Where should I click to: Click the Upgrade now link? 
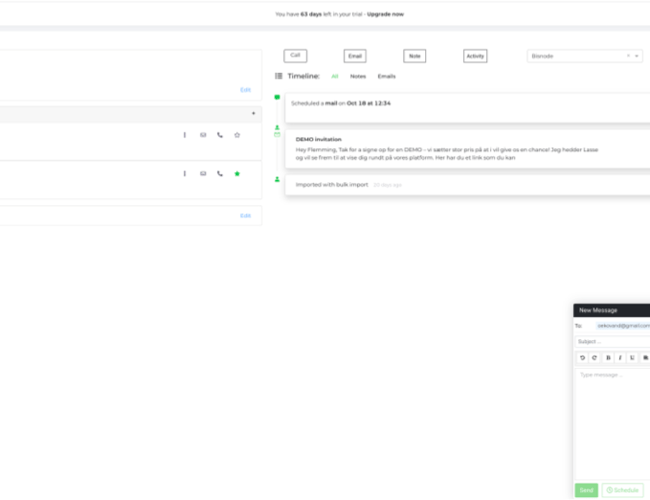click(x=385, y=14)
